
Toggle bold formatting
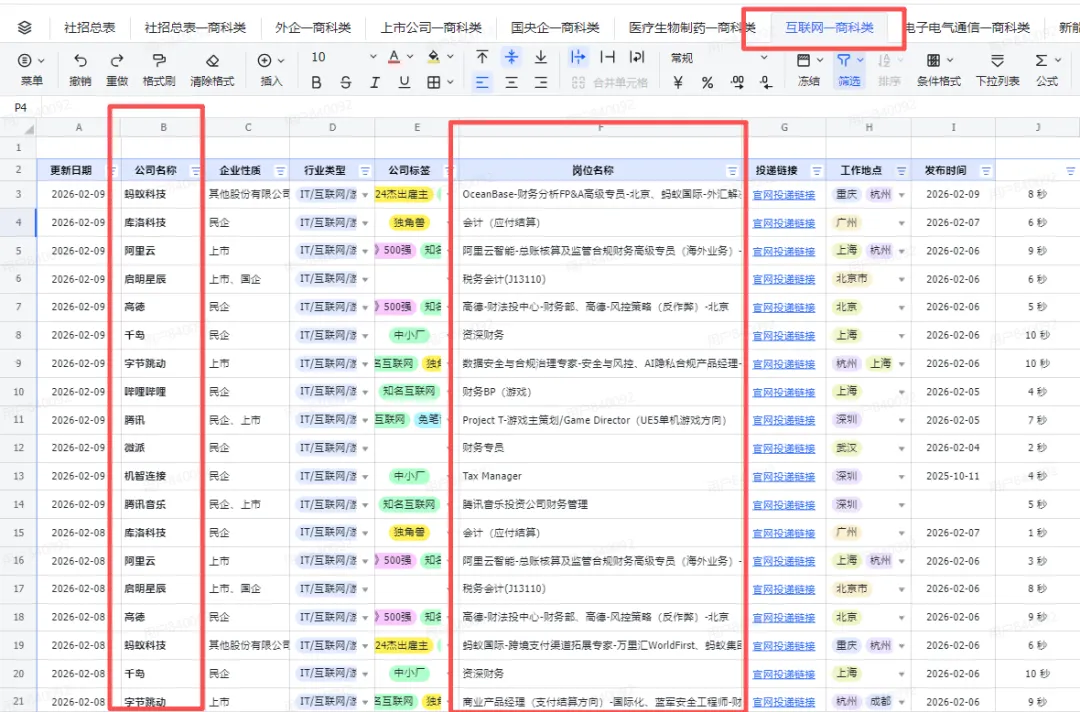point(316,83)
